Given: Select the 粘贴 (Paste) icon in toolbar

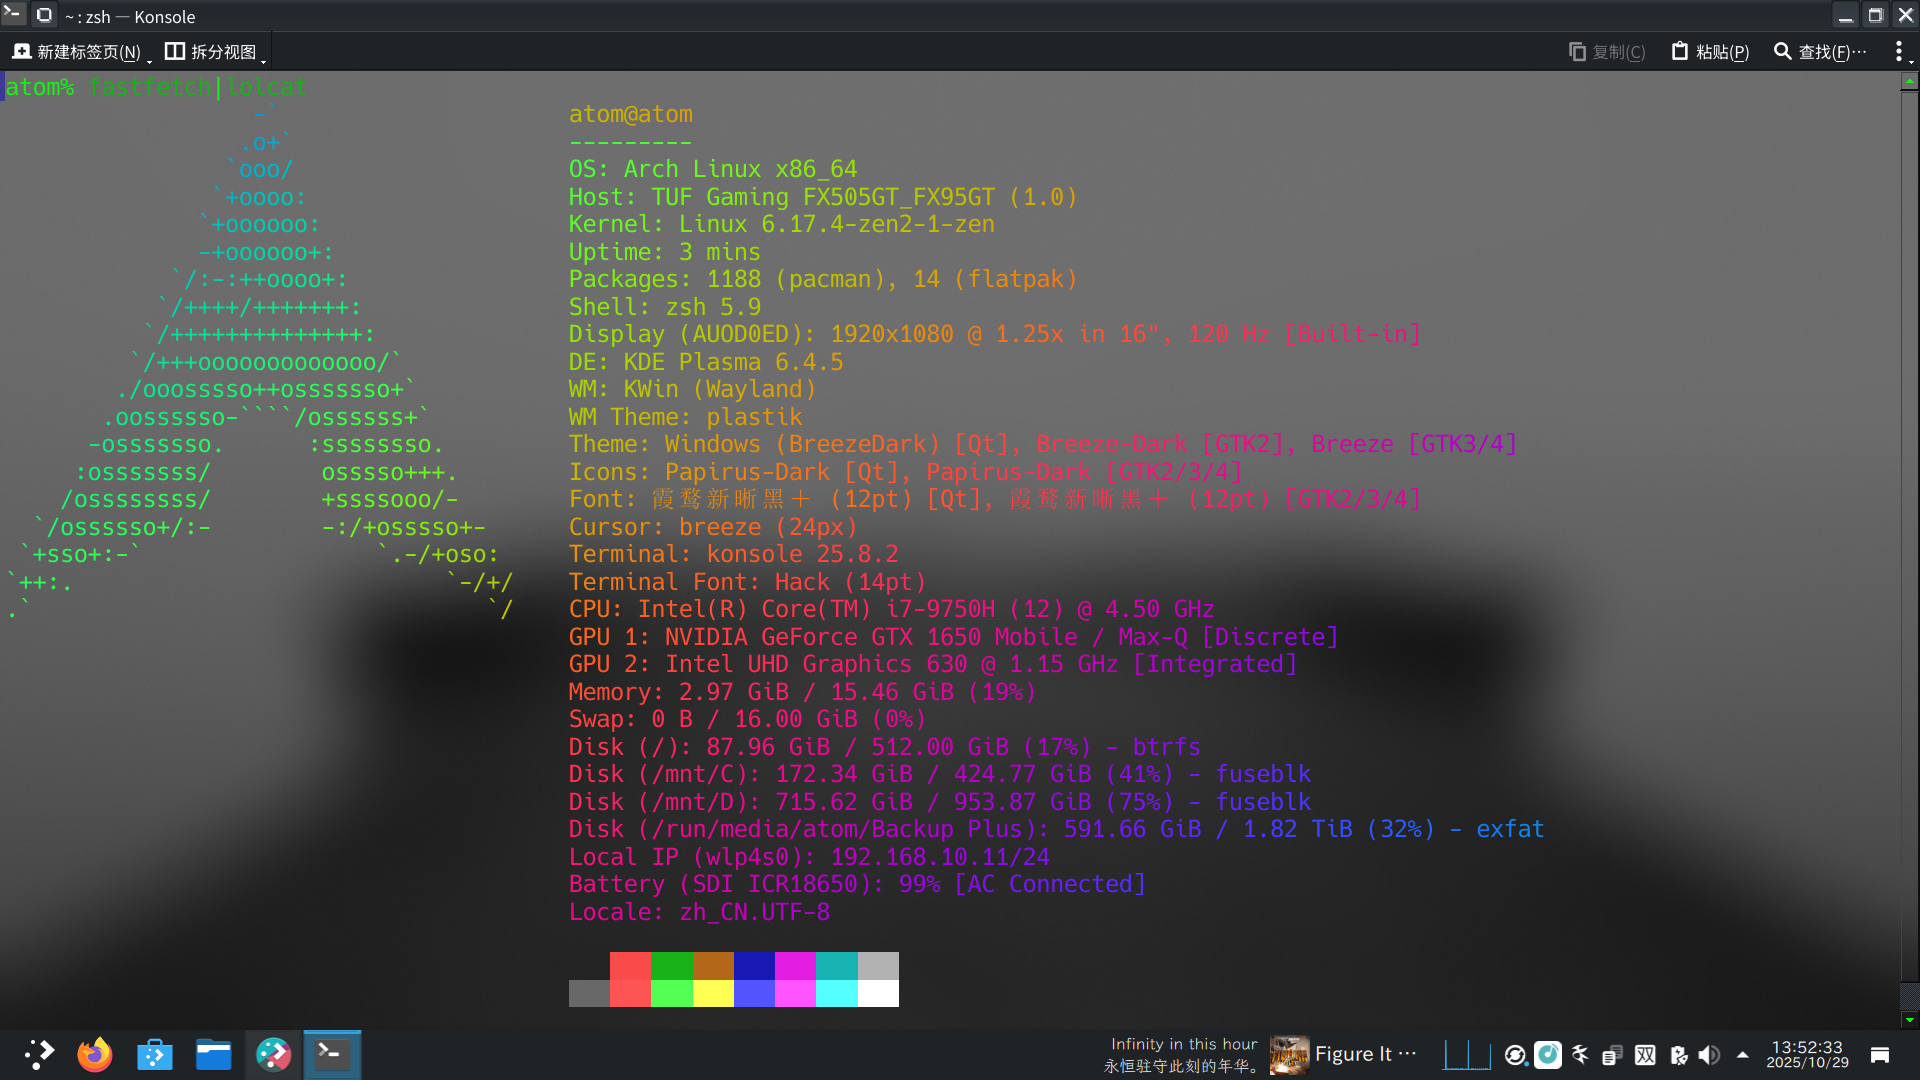Looking at the screenshot, I should click(x=1679, y=51).
